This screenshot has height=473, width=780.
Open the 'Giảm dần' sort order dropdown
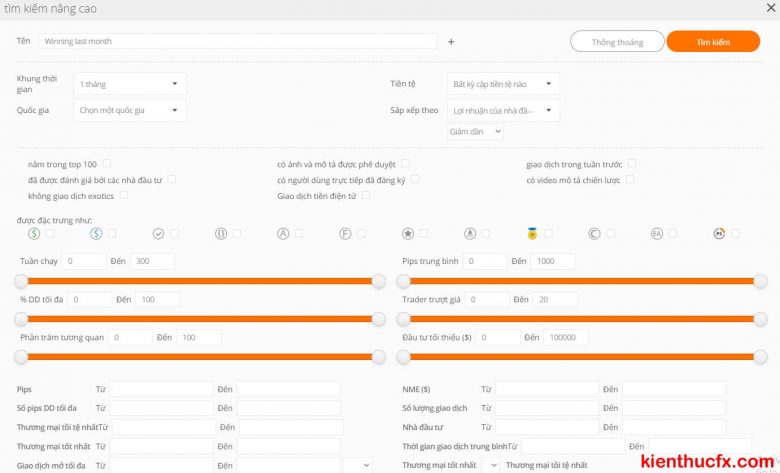coord(475,131)
